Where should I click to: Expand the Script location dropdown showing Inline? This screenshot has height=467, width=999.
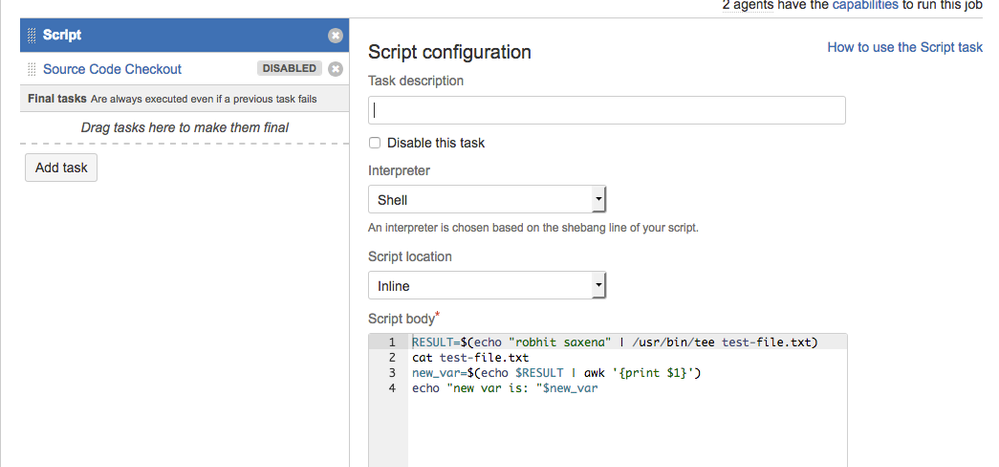pyautogui.click(x=487, y=286)
